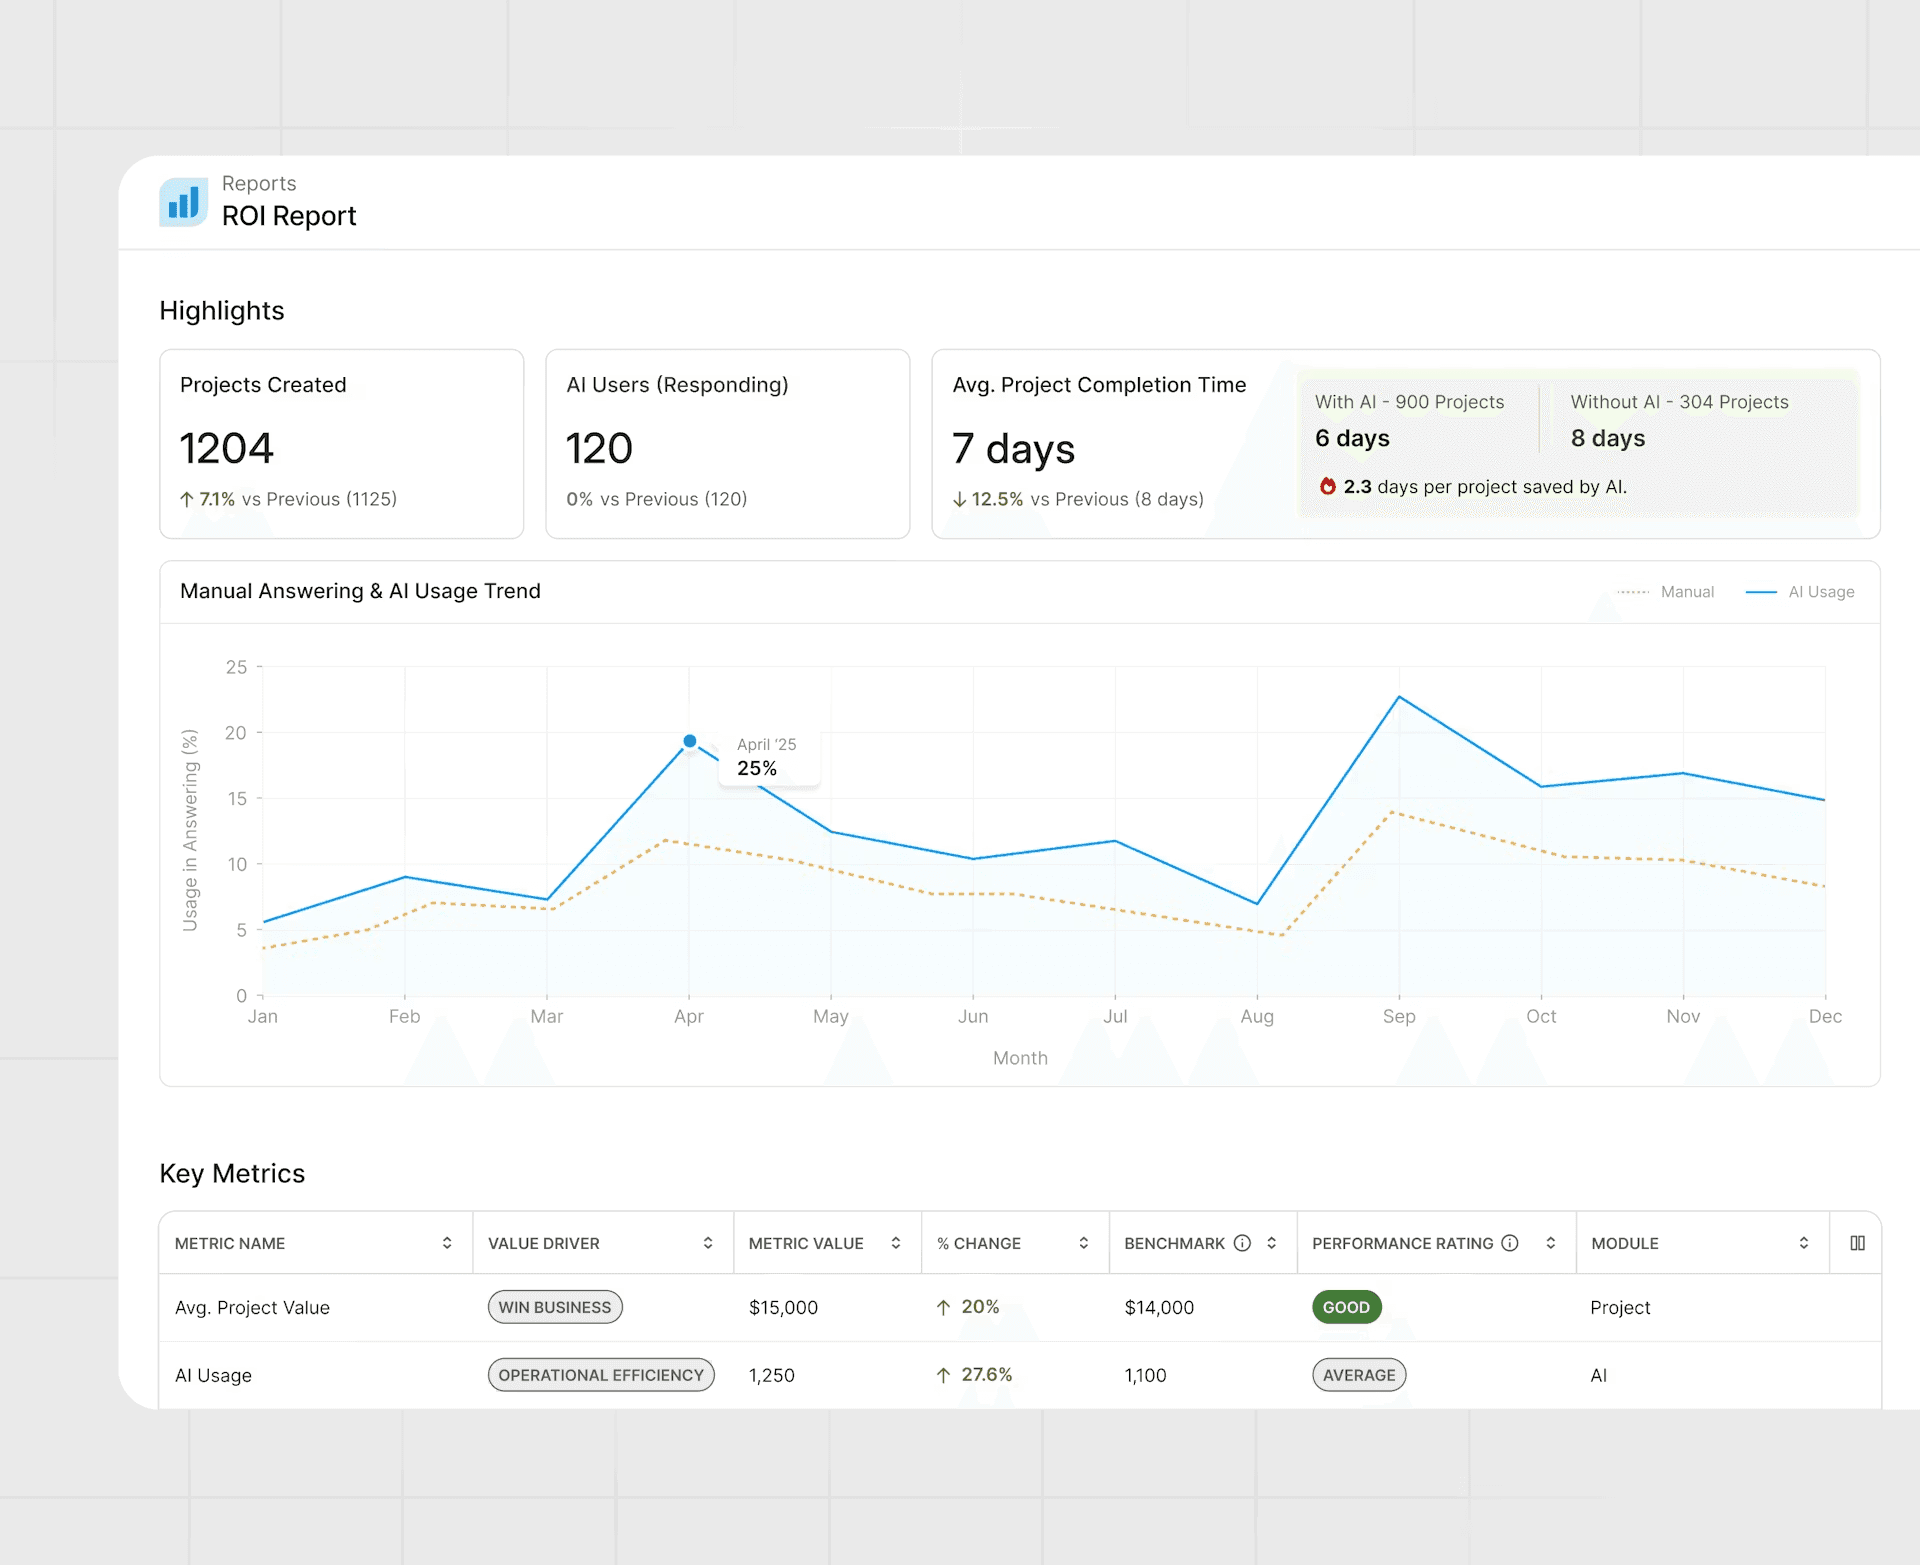Click the ROI Report bar chart icon
The image size is (1920, 1565).
pyautogui.click(x=183, y=203)
